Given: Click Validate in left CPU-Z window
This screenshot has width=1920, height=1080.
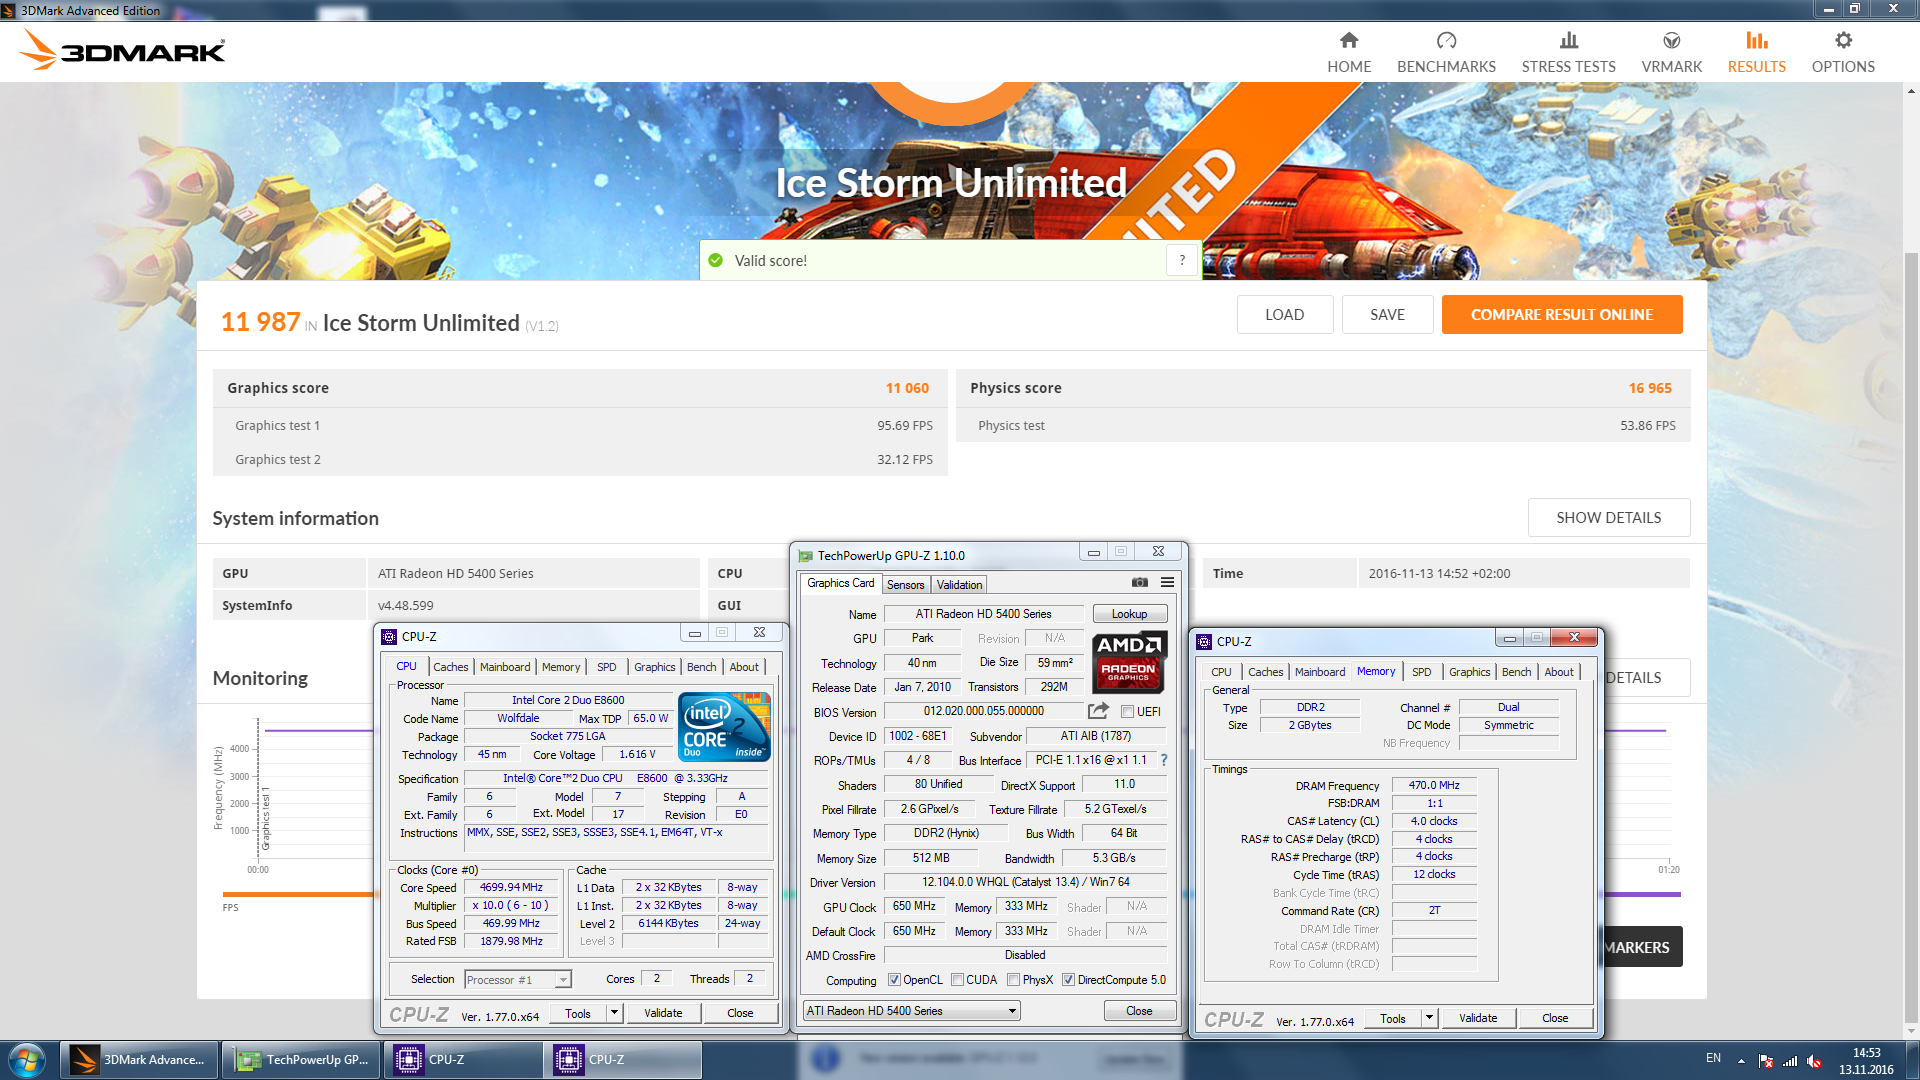Looking at the screenshot, I should [663, 1013].
